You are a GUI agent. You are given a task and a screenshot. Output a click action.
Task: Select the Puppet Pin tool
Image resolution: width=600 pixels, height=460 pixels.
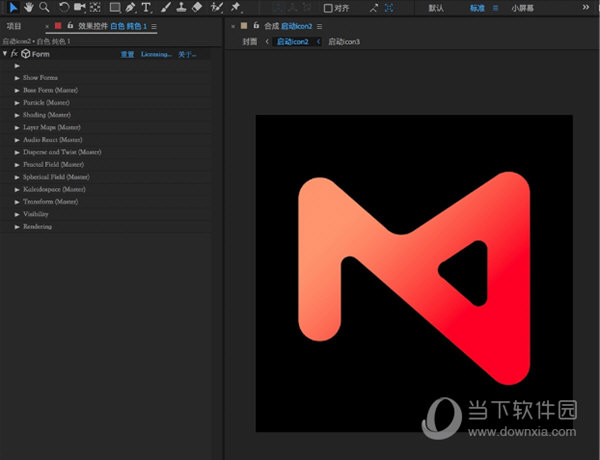[236, 7]
